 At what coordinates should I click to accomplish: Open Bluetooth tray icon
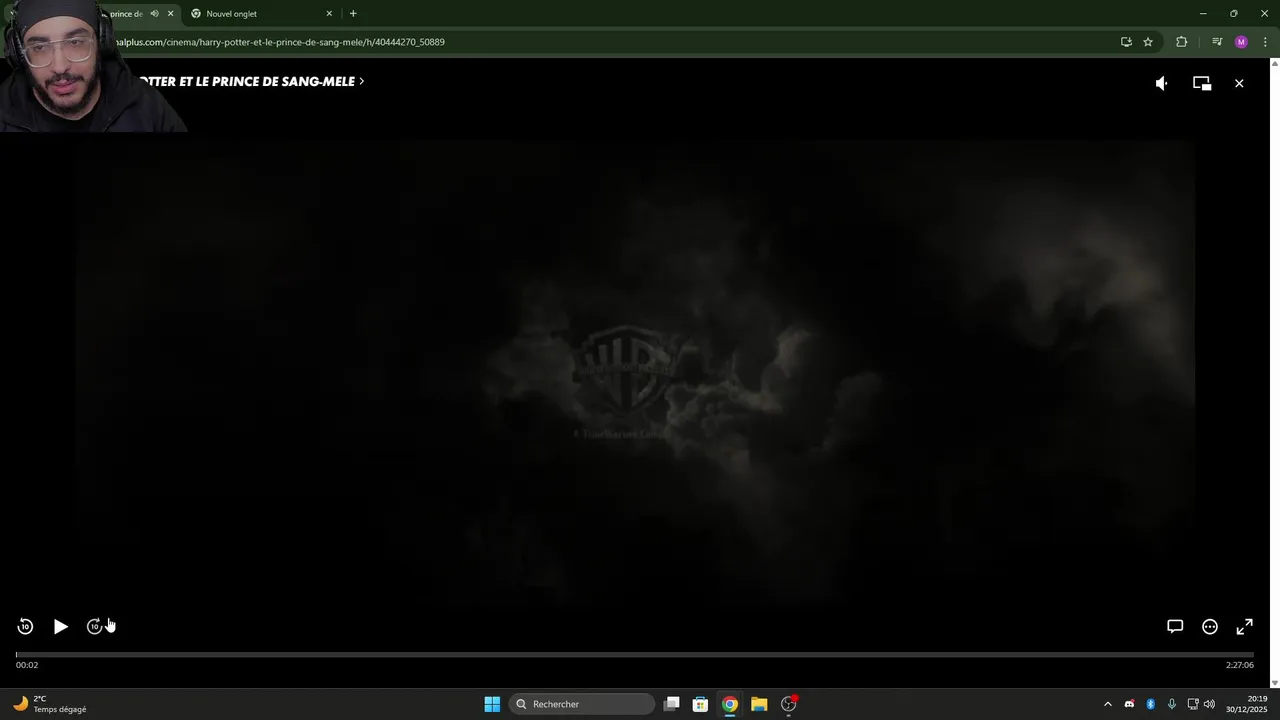tap(1150, 704)
